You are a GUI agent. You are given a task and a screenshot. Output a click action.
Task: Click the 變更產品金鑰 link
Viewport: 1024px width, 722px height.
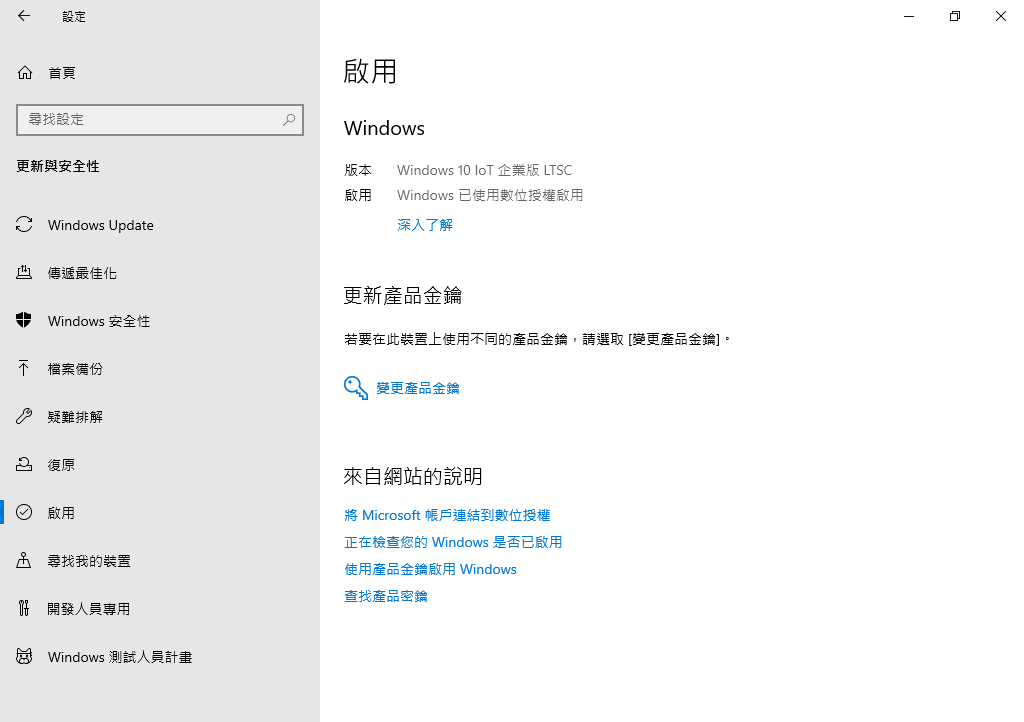tap(417, 388)
